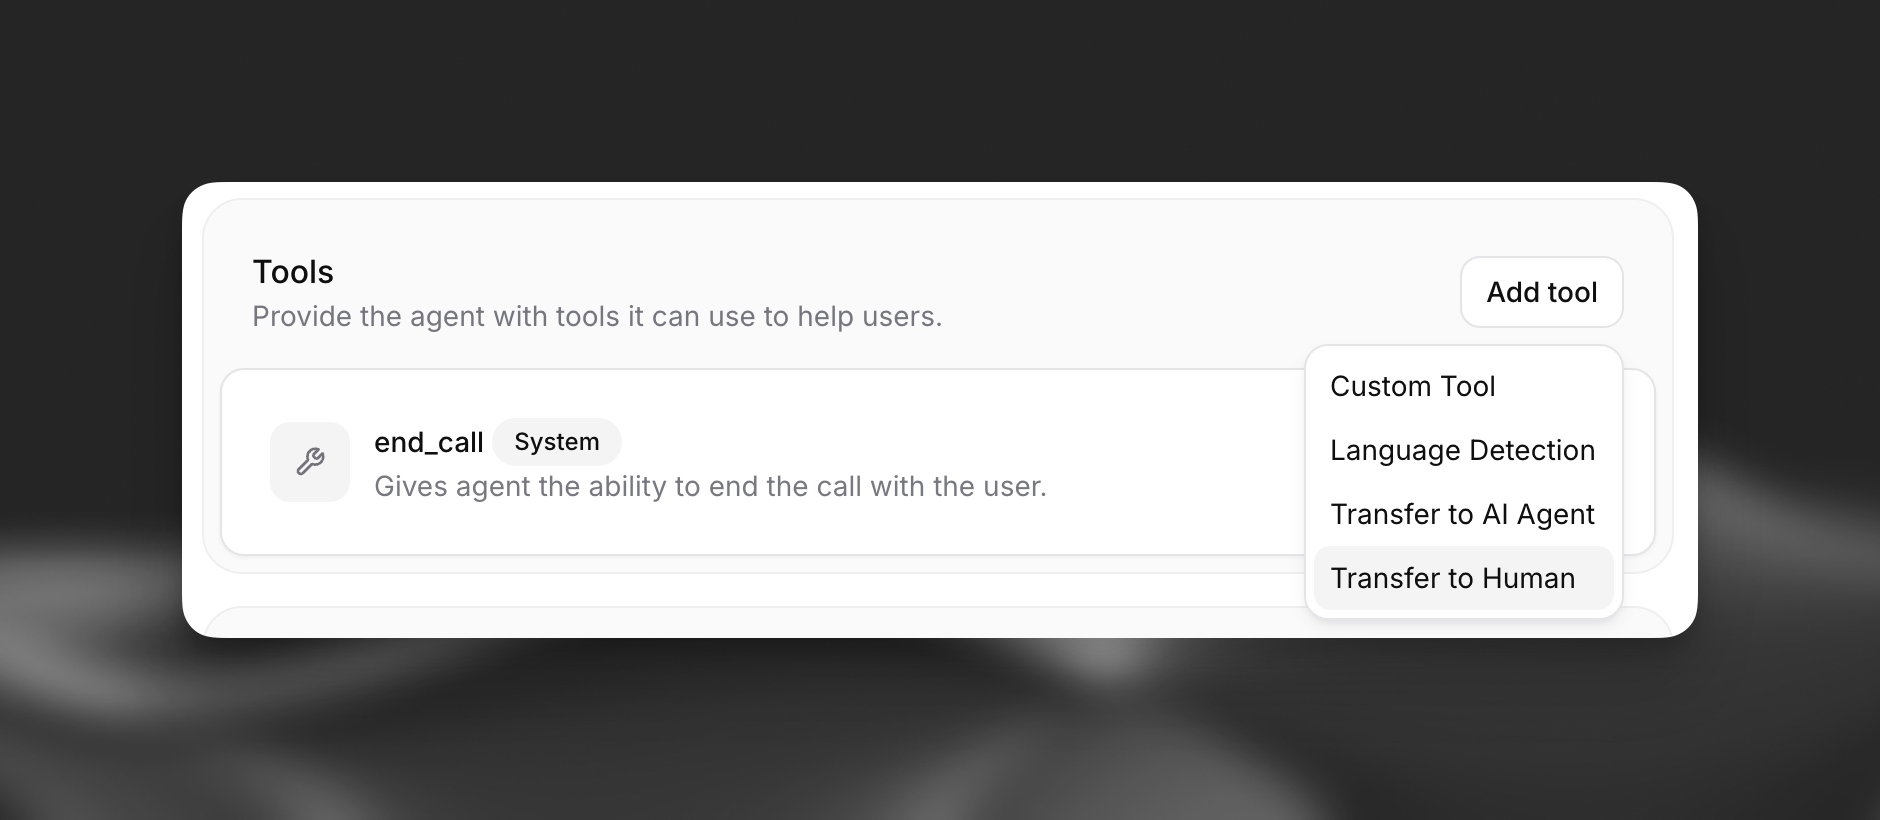This screenshot has width=1880, height=820.
Task: Select Language Detection option
Action: click(x=1461, y=450)
